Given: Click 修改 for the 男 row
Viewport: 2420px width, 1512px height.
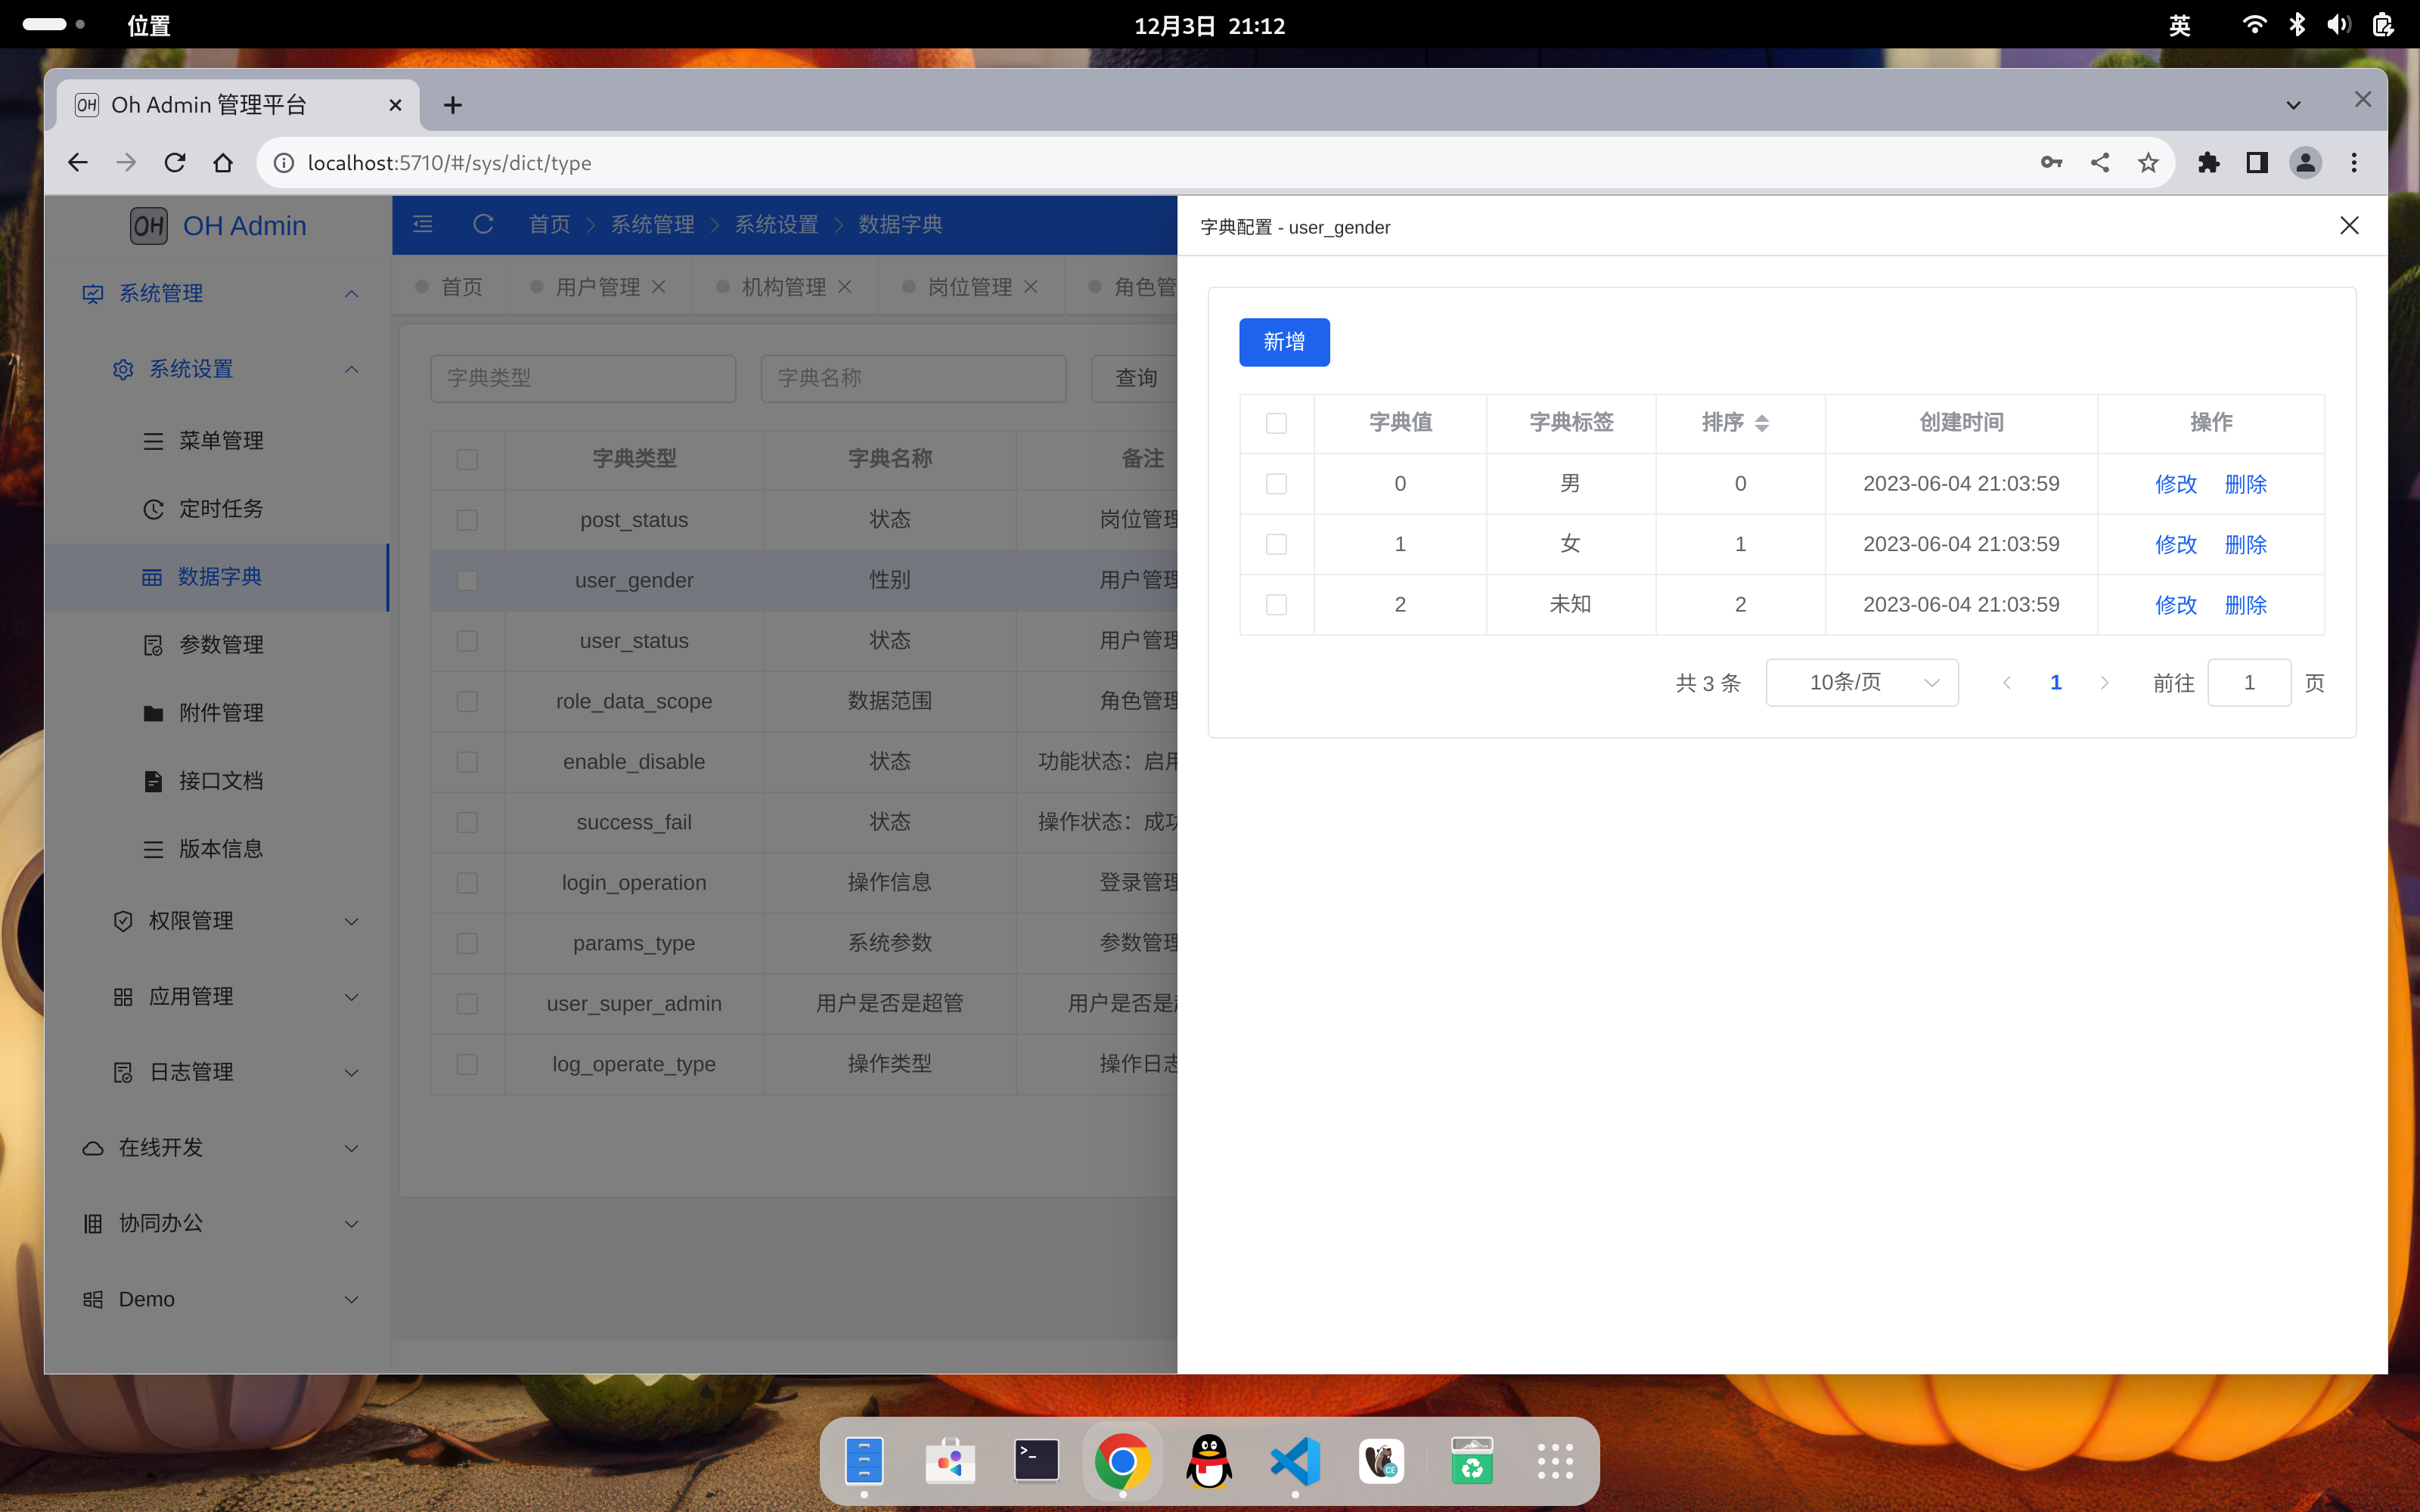Looking at the screenshot, I should [2175, 484].
